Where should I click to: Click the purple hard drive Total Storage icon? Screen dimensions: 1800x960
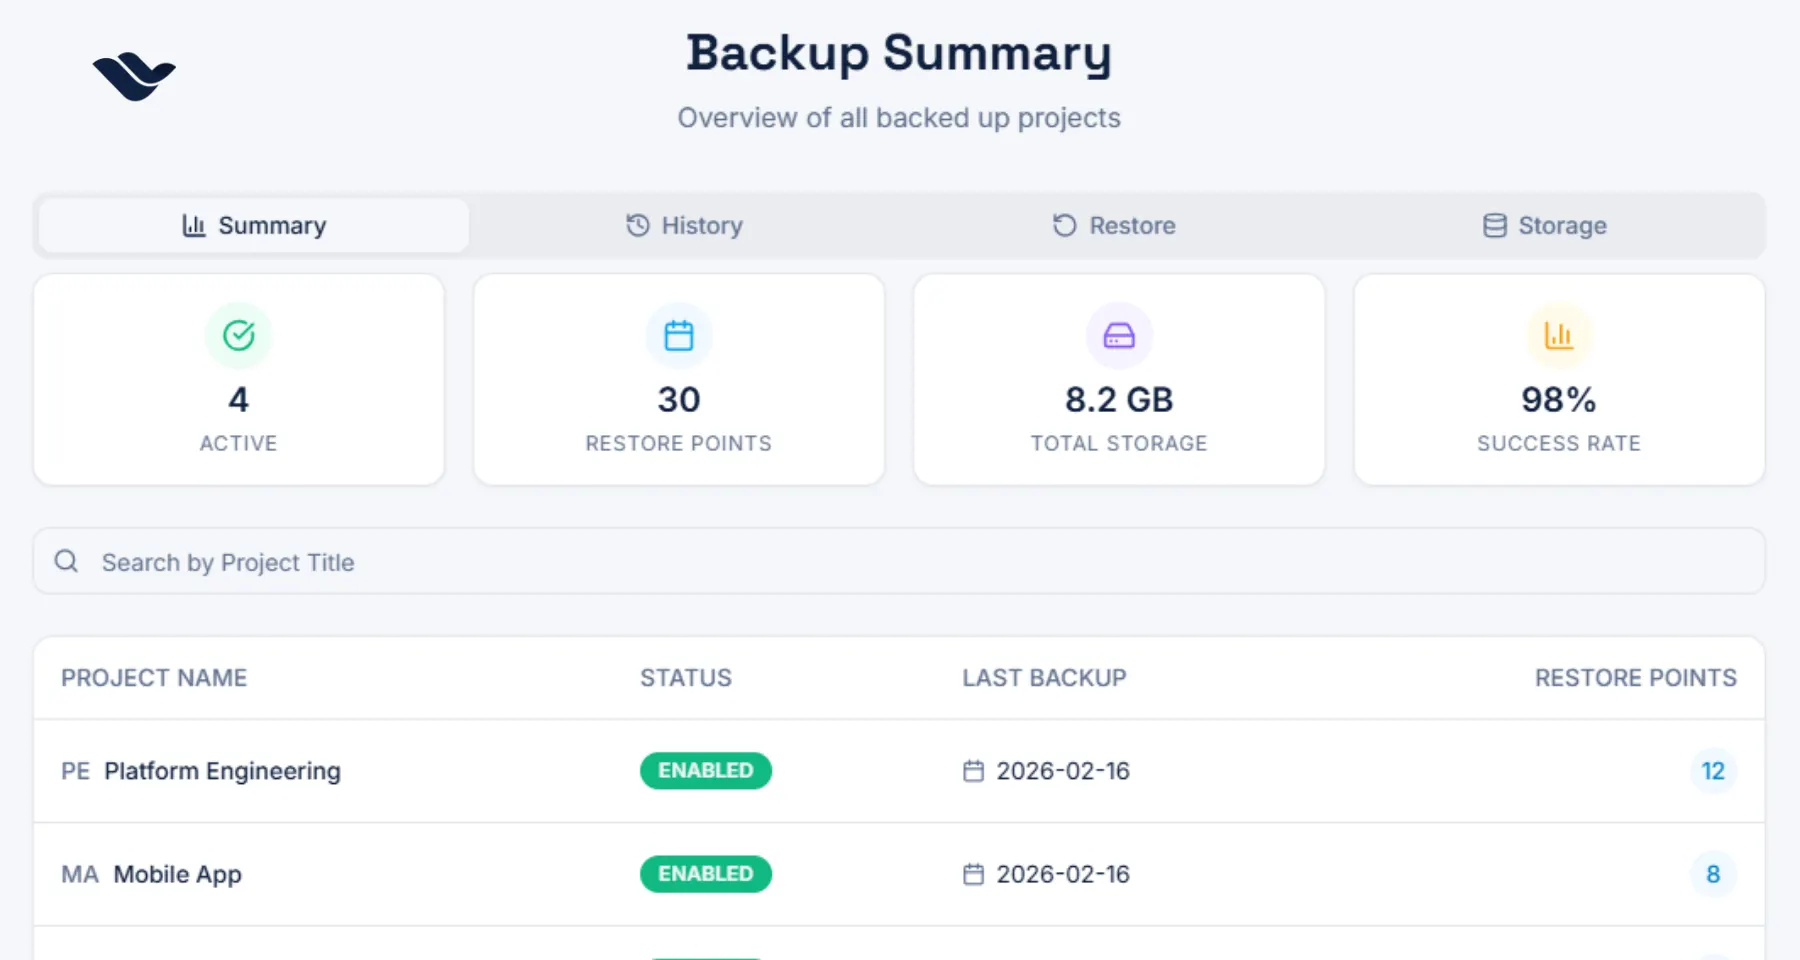[1119, 336]
